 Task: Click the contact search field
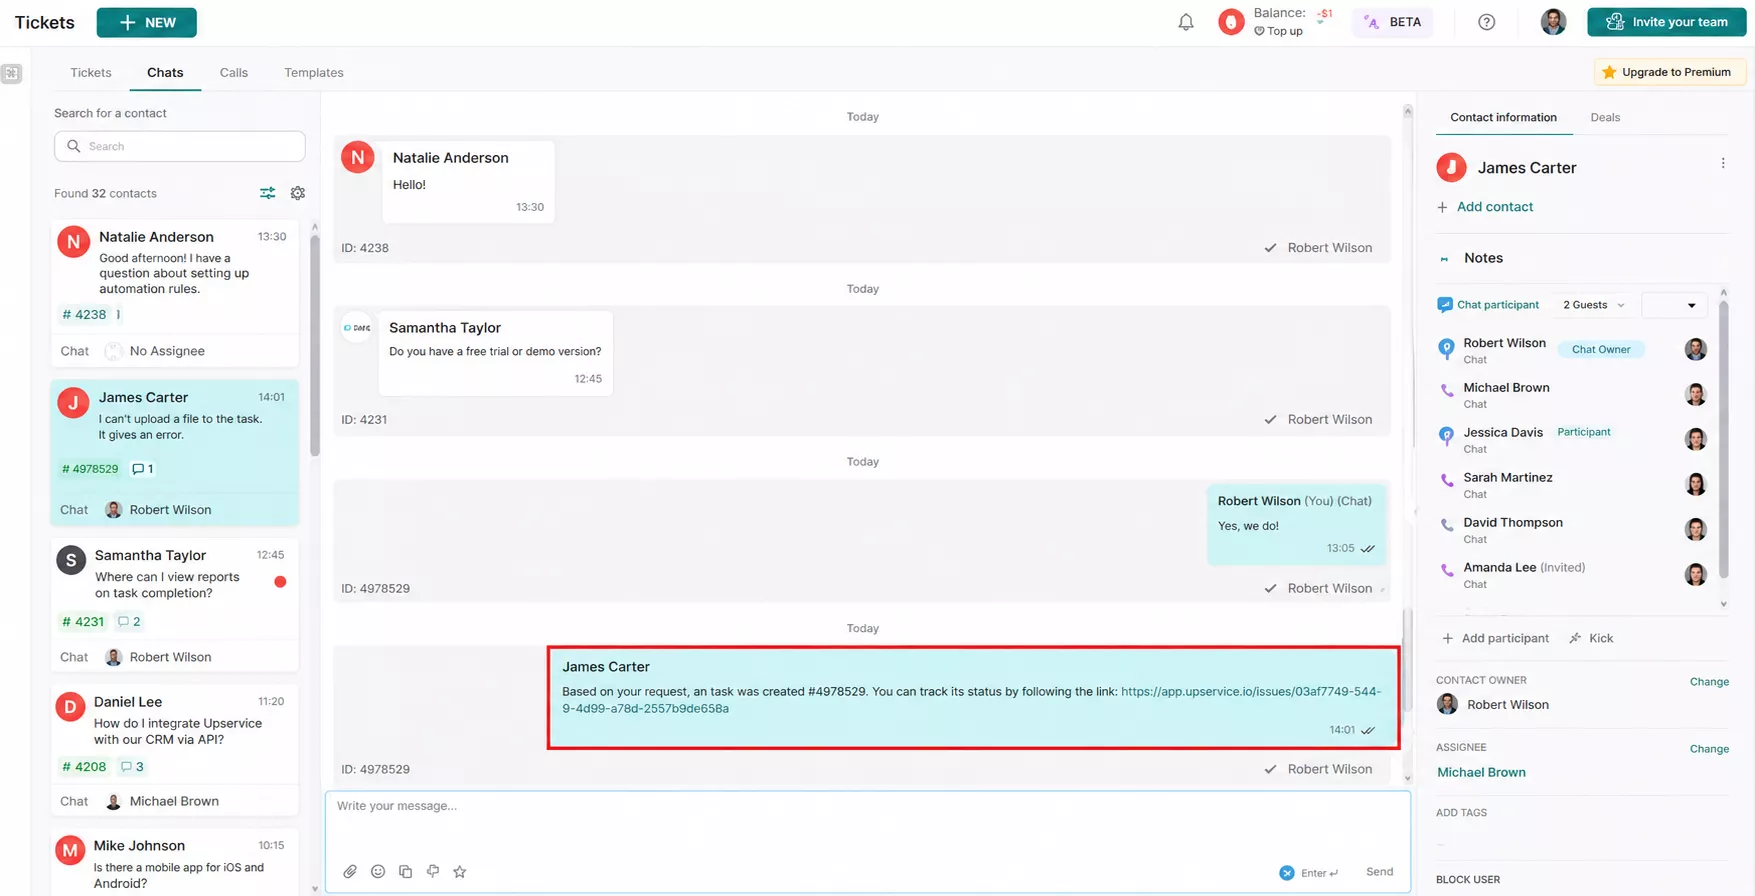(180, 146)
